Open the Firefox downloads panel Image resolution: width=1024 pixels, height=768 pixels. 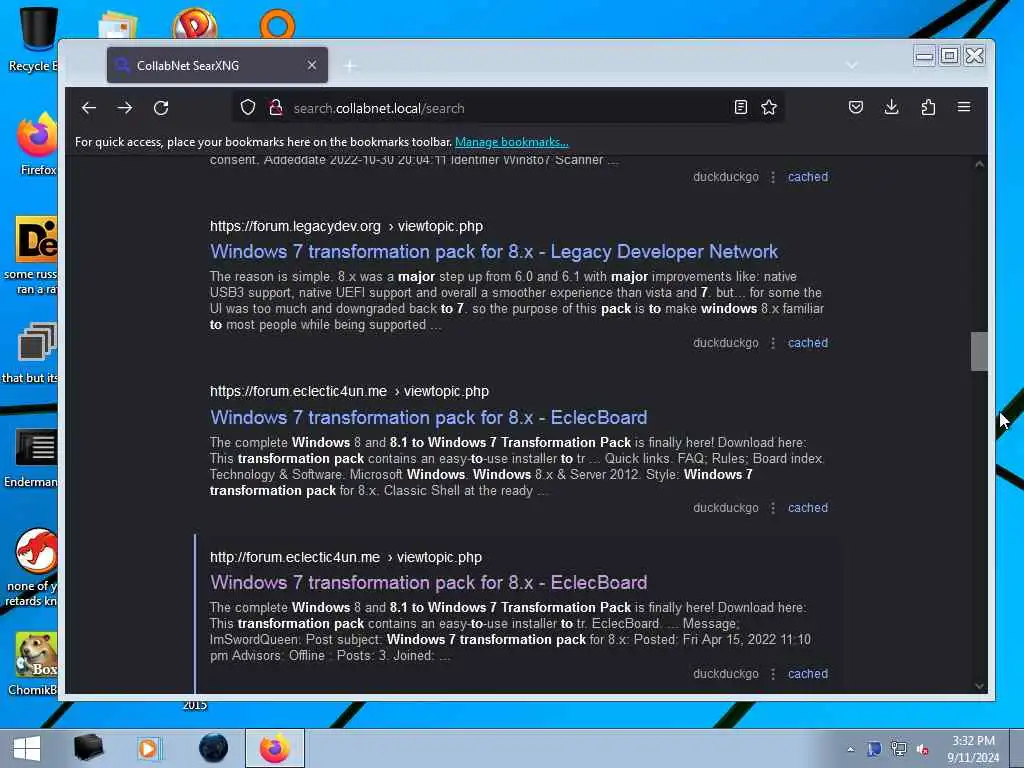tap(891, 107)
